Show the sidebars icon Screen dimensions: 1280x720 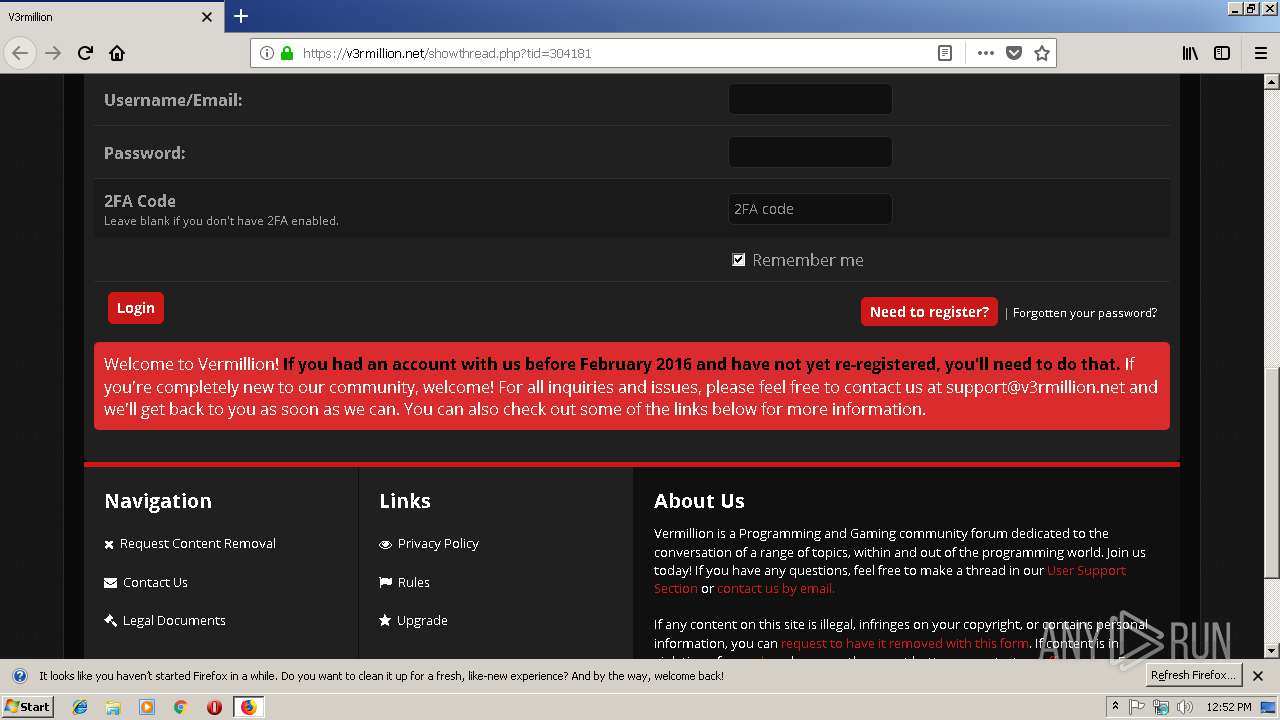1222,53
